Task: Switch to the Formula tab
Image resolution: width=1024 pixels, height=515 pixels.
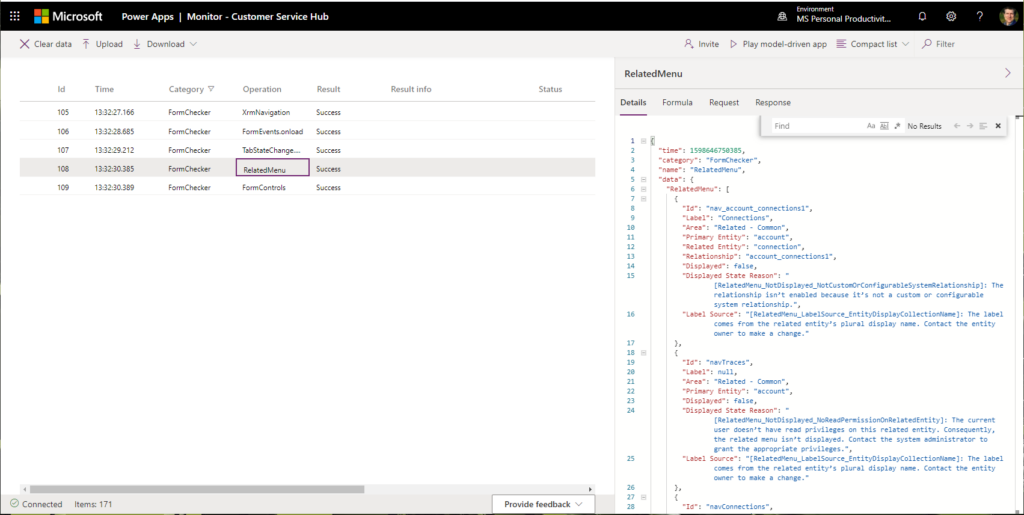Action: (677, 102)
